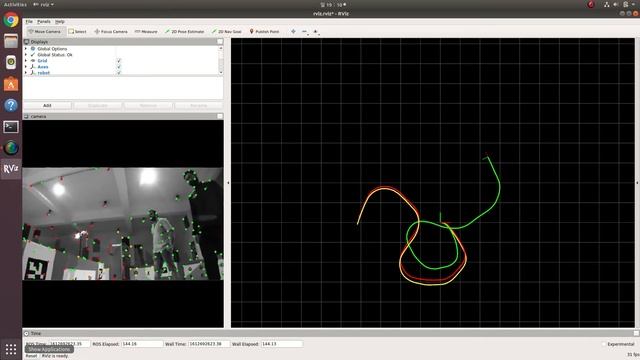
Task: Open Ubuntu Software from the dock
Action: click(11, 84)
